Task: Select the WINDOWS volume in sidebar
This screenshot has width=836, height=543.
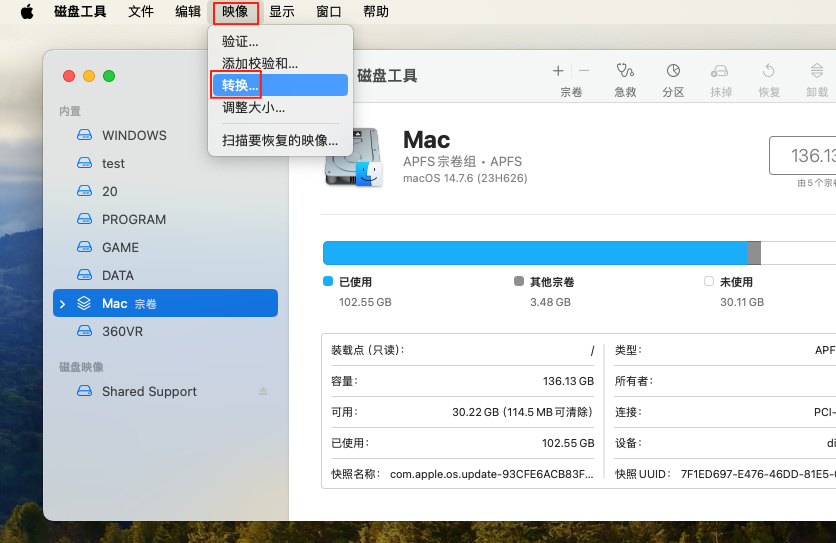Action: pos(134,135)
